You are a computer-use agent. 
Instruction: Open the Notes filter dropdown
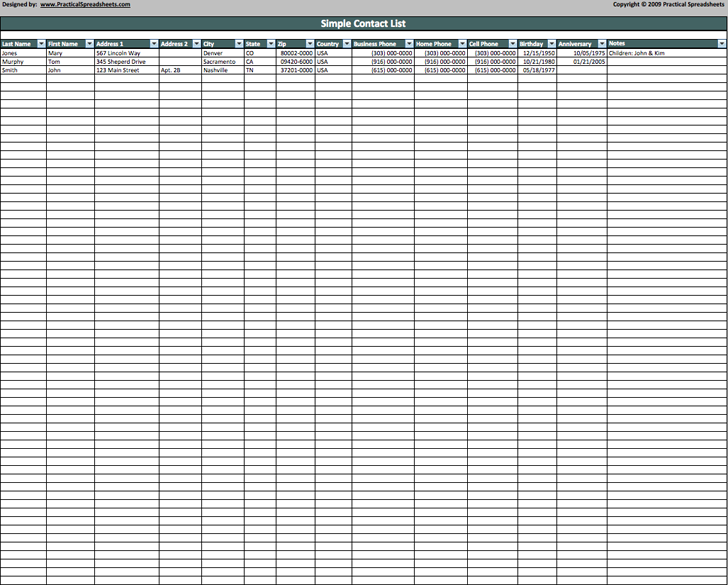pos(722,44)
